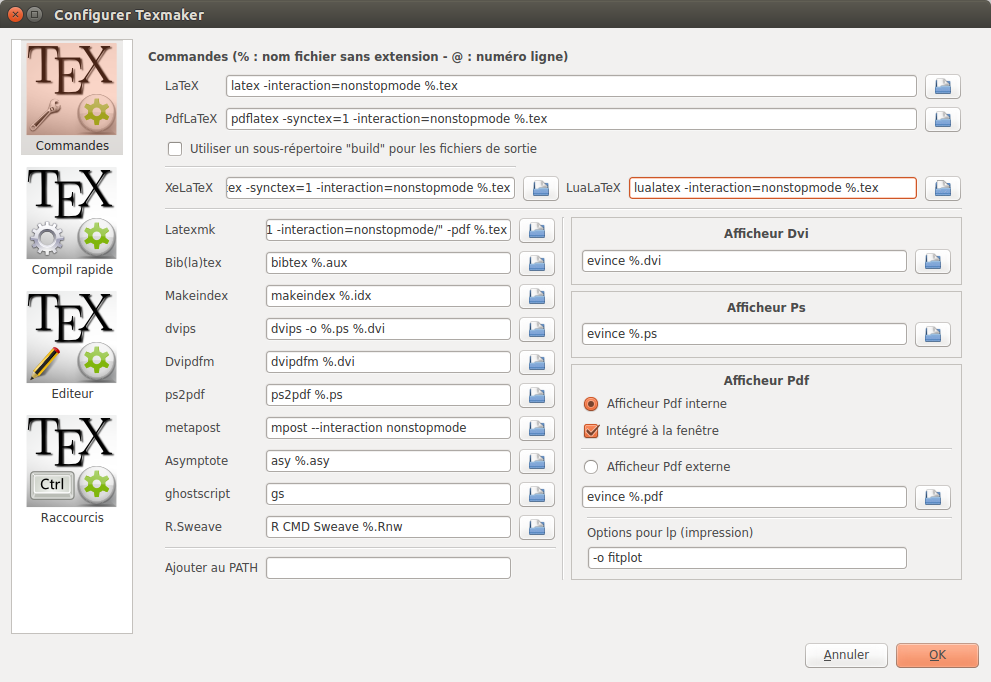Screen dimensions: 991x682
Task: Click the Ajouter au PATH field
Action: tap(388, 568)
